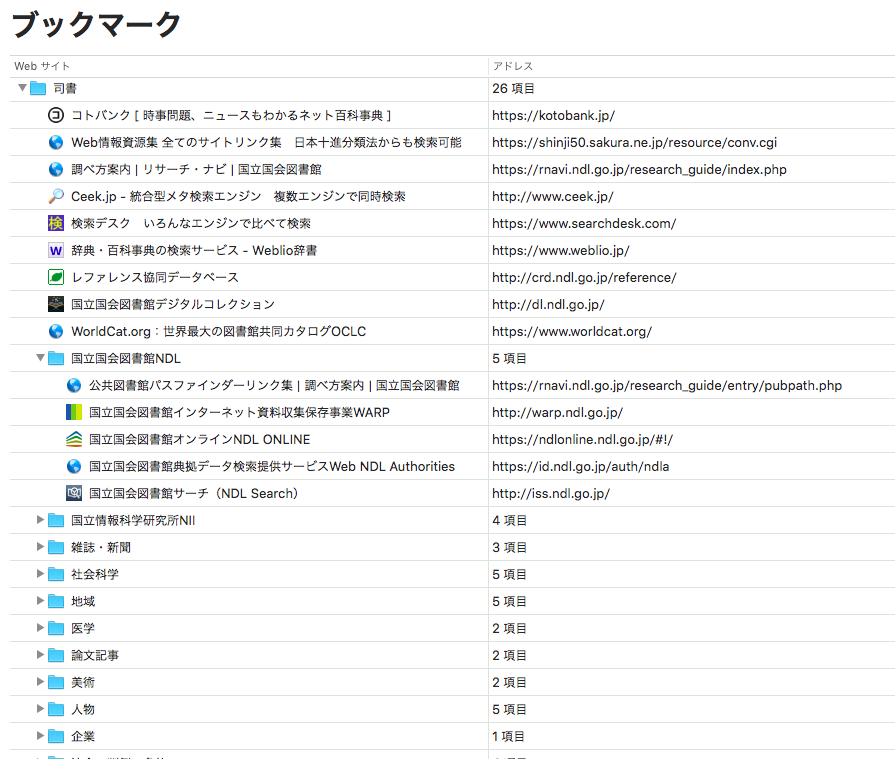Expand the 企業 folder
Viewport: 895px width, 759px height.
tap(40, 736)
